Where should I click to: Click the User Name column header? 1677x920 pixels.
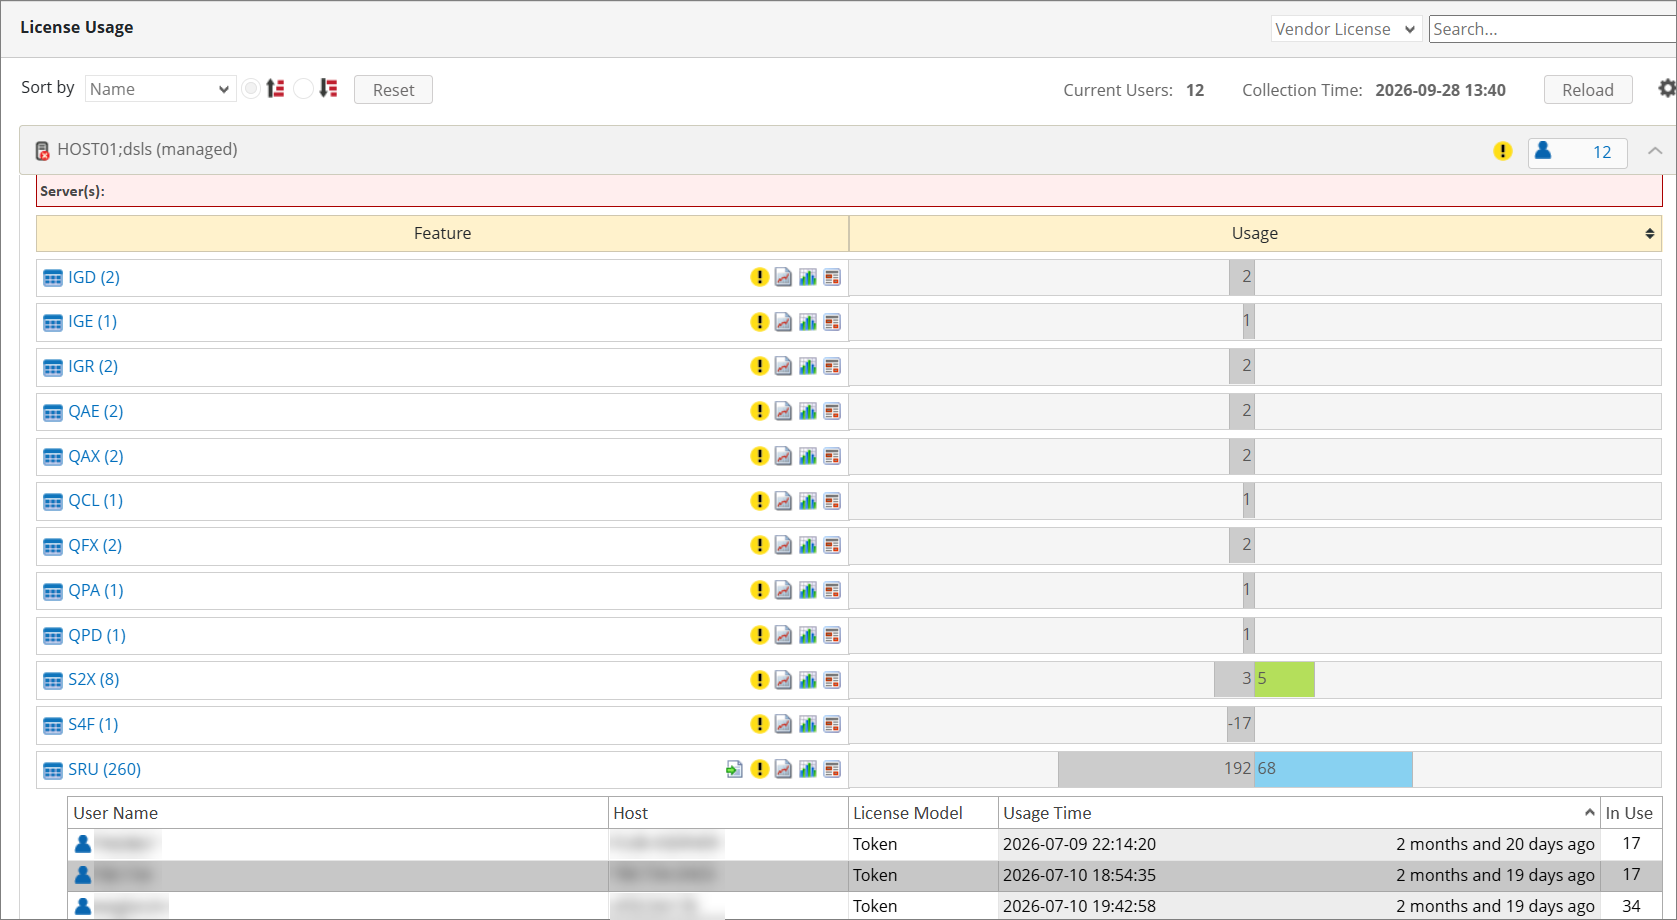(x=338, y=813)
